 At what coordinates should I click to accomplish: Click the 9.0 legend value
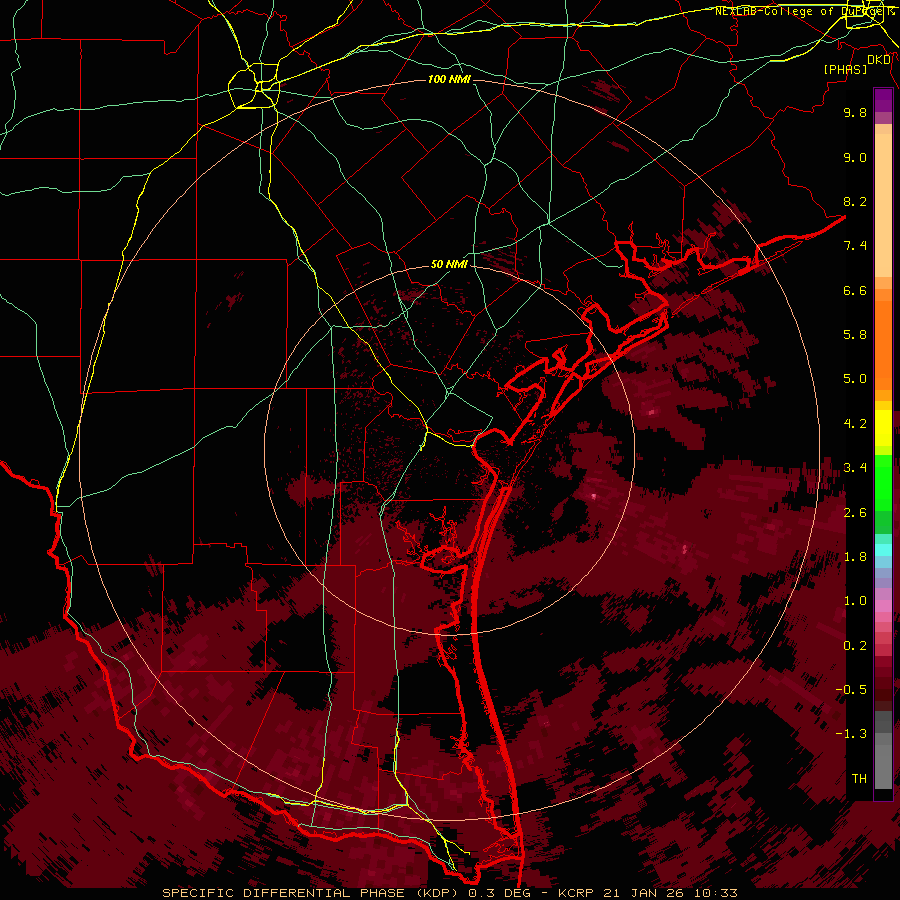pyautogui.click(x=855, y=157)
